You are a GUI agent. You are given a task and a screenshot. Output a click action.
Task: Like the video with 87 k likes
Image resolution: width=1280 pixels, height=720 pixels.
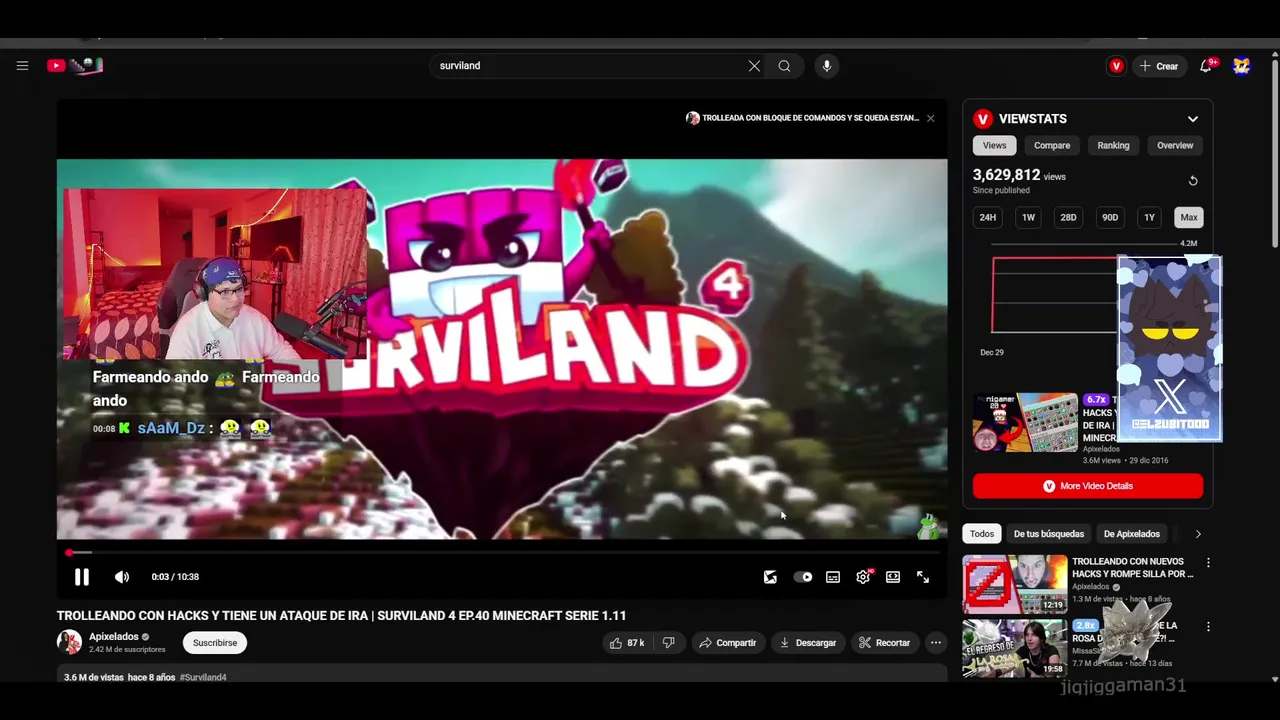[627, 643]
